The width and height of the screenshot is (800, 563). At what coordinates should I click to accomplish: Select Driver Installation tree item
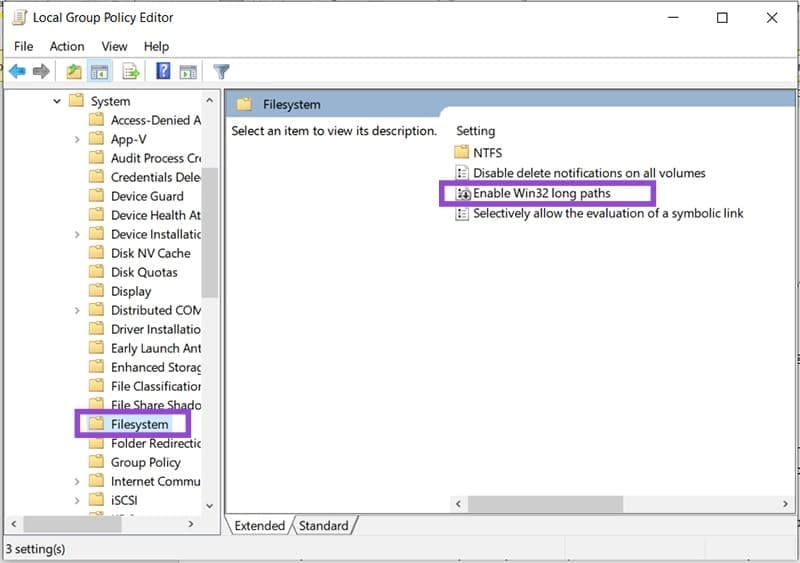(x=156, y=329)
